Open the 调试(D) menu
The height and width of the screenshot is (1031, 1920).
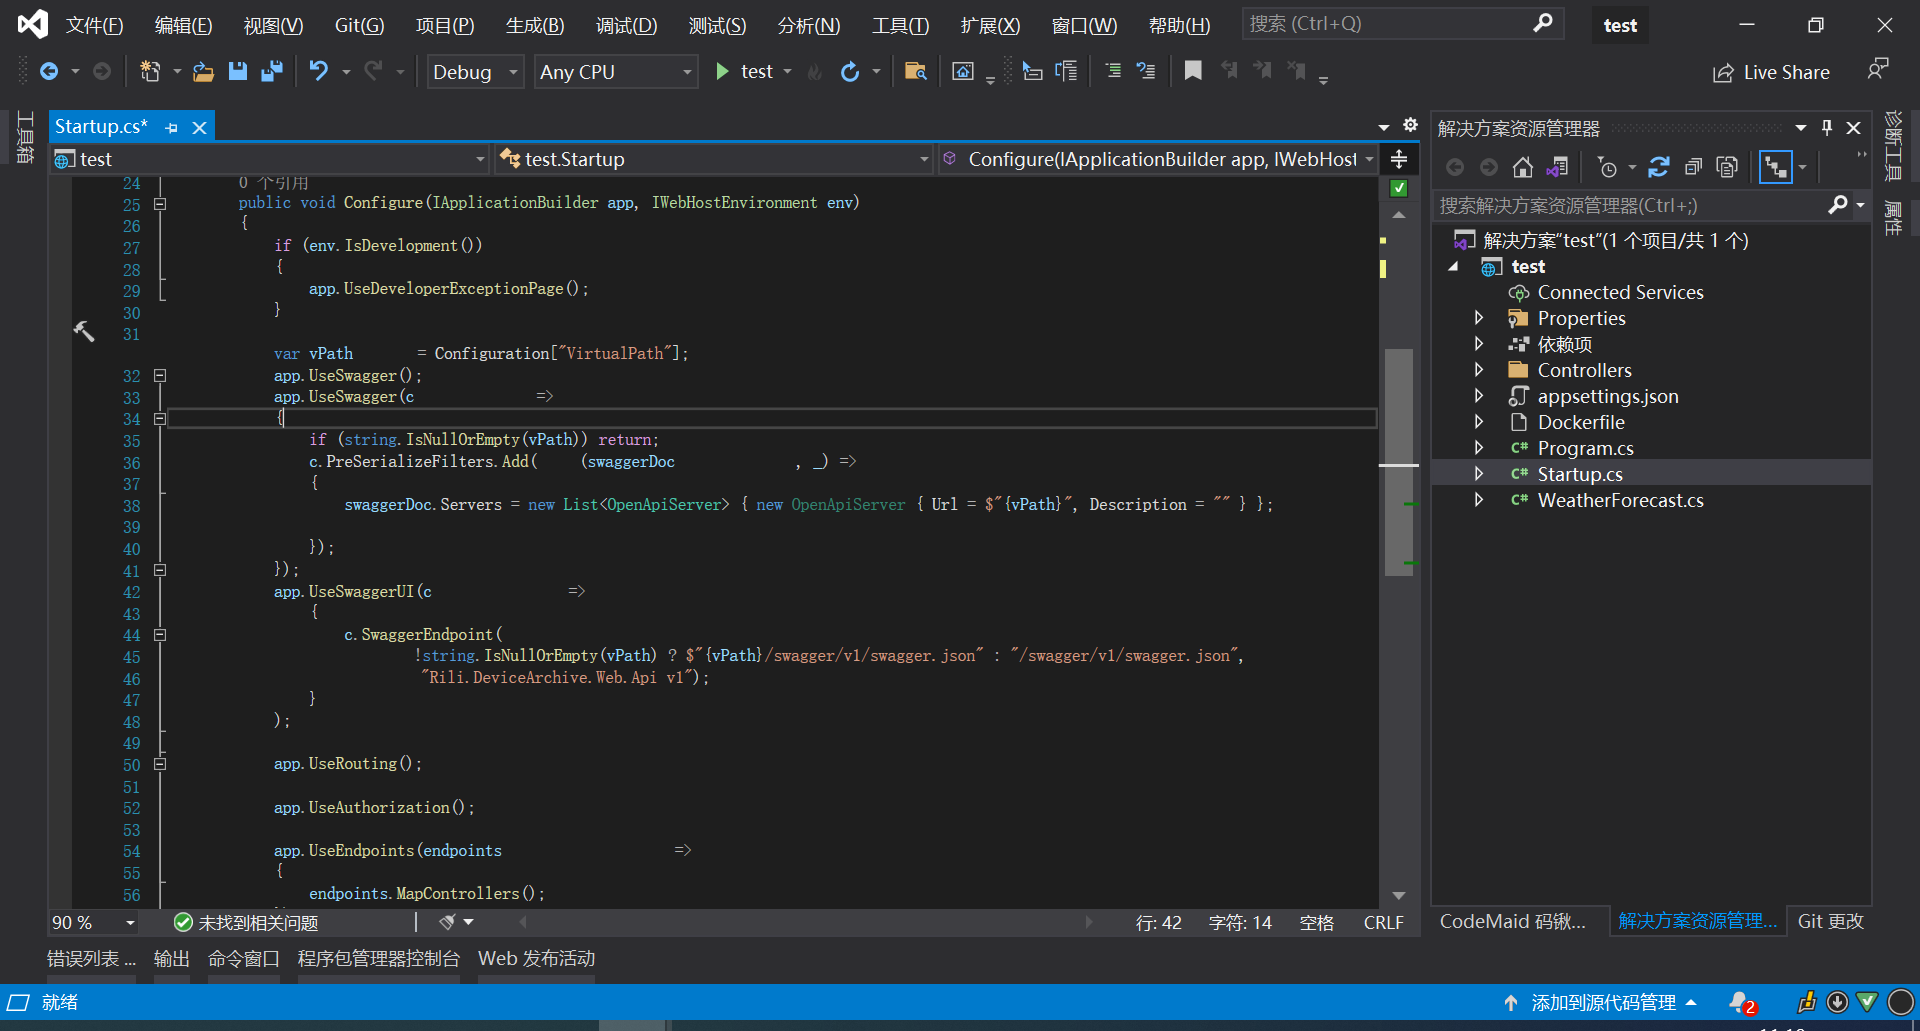[626, 25]
